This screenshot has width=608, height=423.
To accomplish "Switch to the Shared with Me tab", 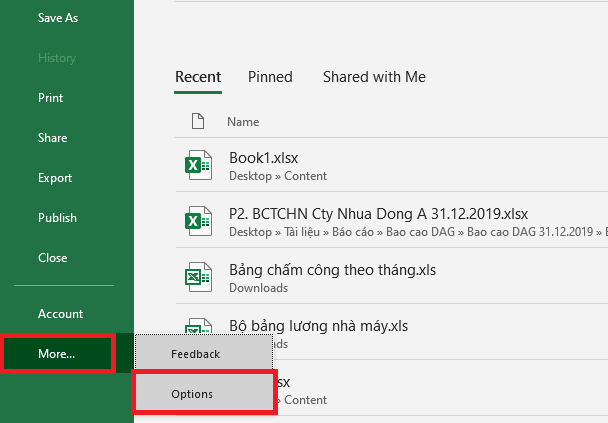I will coord(374,77).
